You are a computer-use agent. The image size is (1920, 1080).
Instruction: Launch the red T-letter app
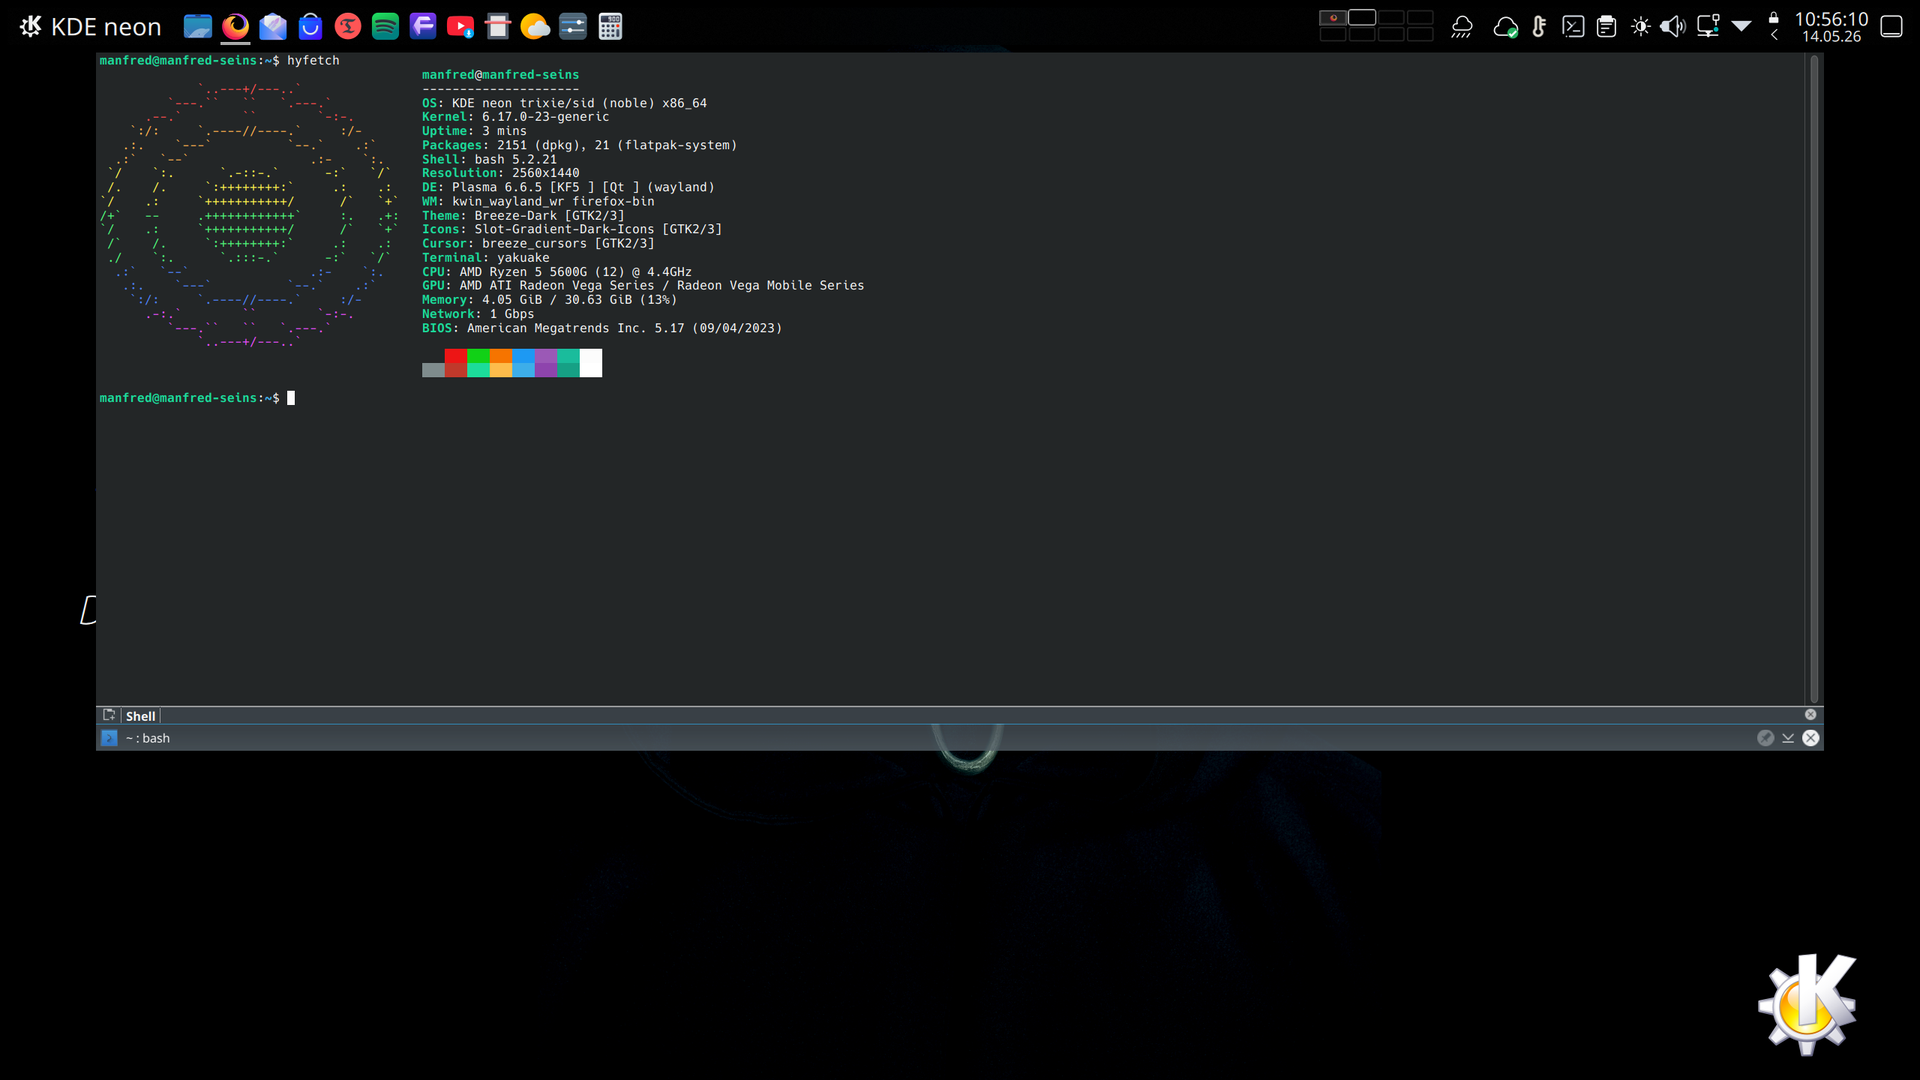point(348,27)
